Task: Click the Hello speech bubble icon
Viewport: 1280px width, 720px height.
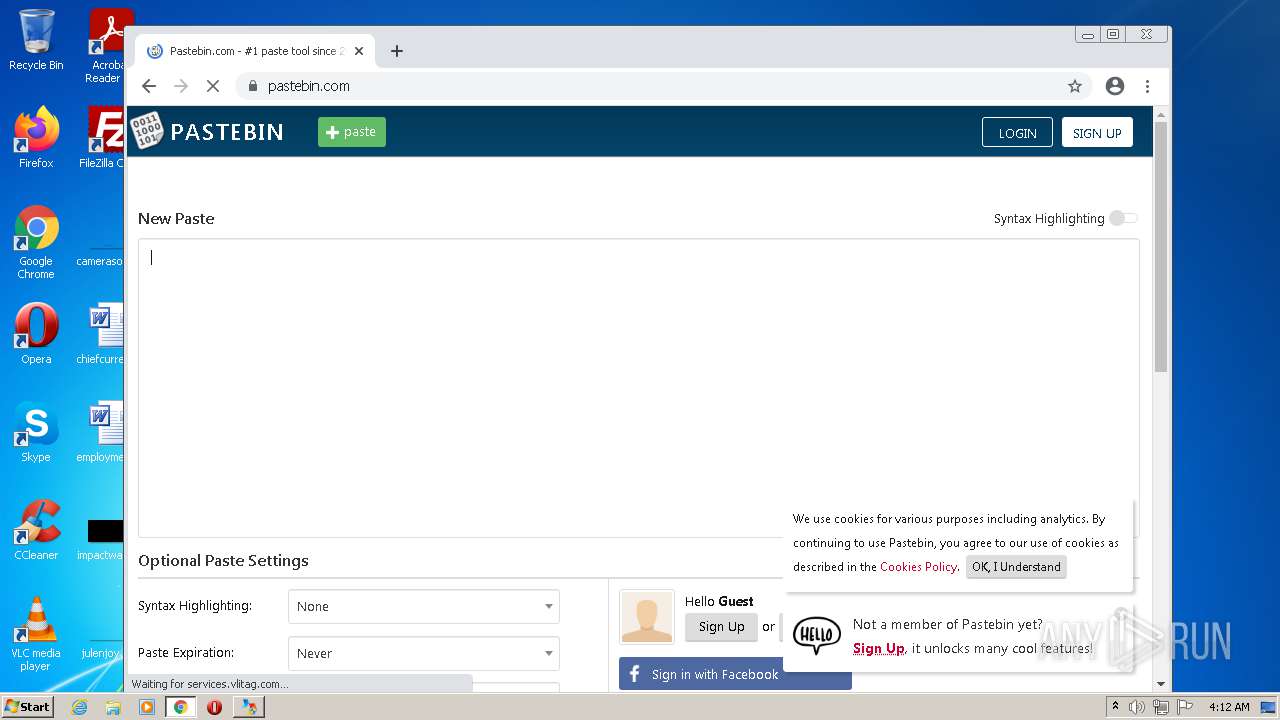Action: pos(816,636)
